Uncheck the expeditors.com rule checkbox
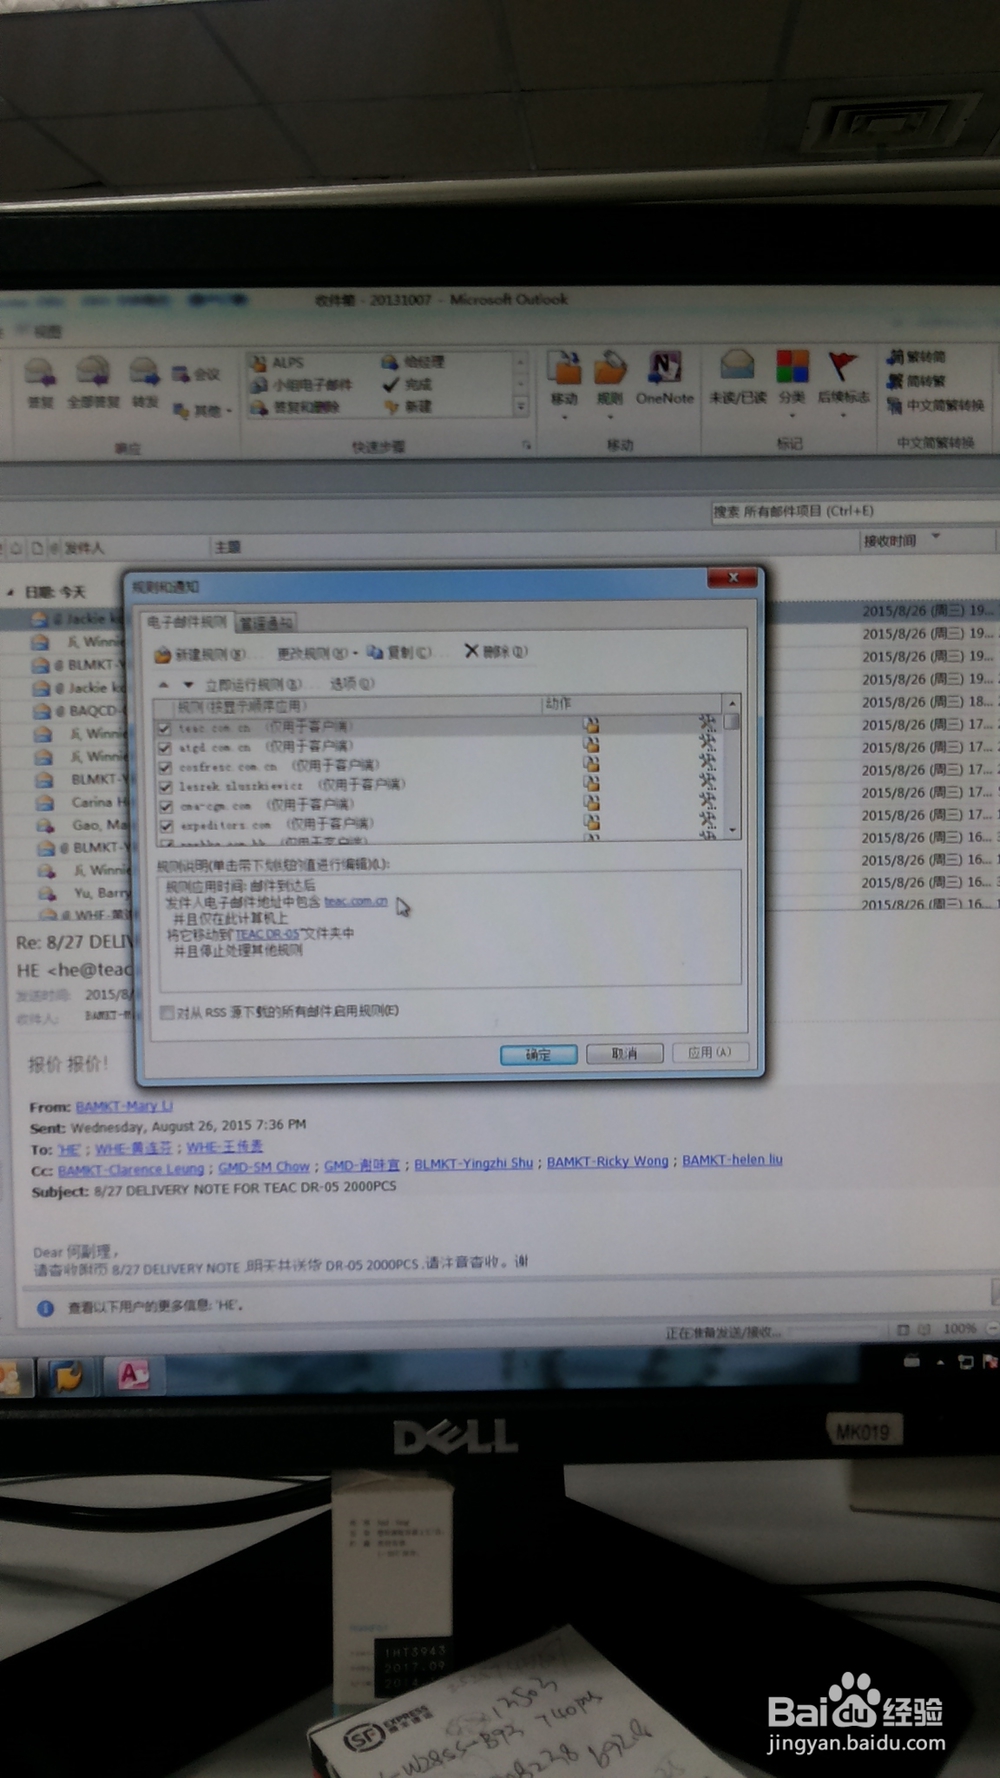 pos(166,826)
